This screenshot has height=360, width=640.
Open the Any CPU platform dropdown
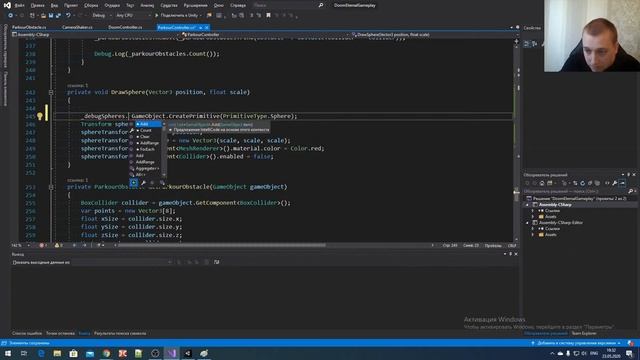click(x=133, y=16)
